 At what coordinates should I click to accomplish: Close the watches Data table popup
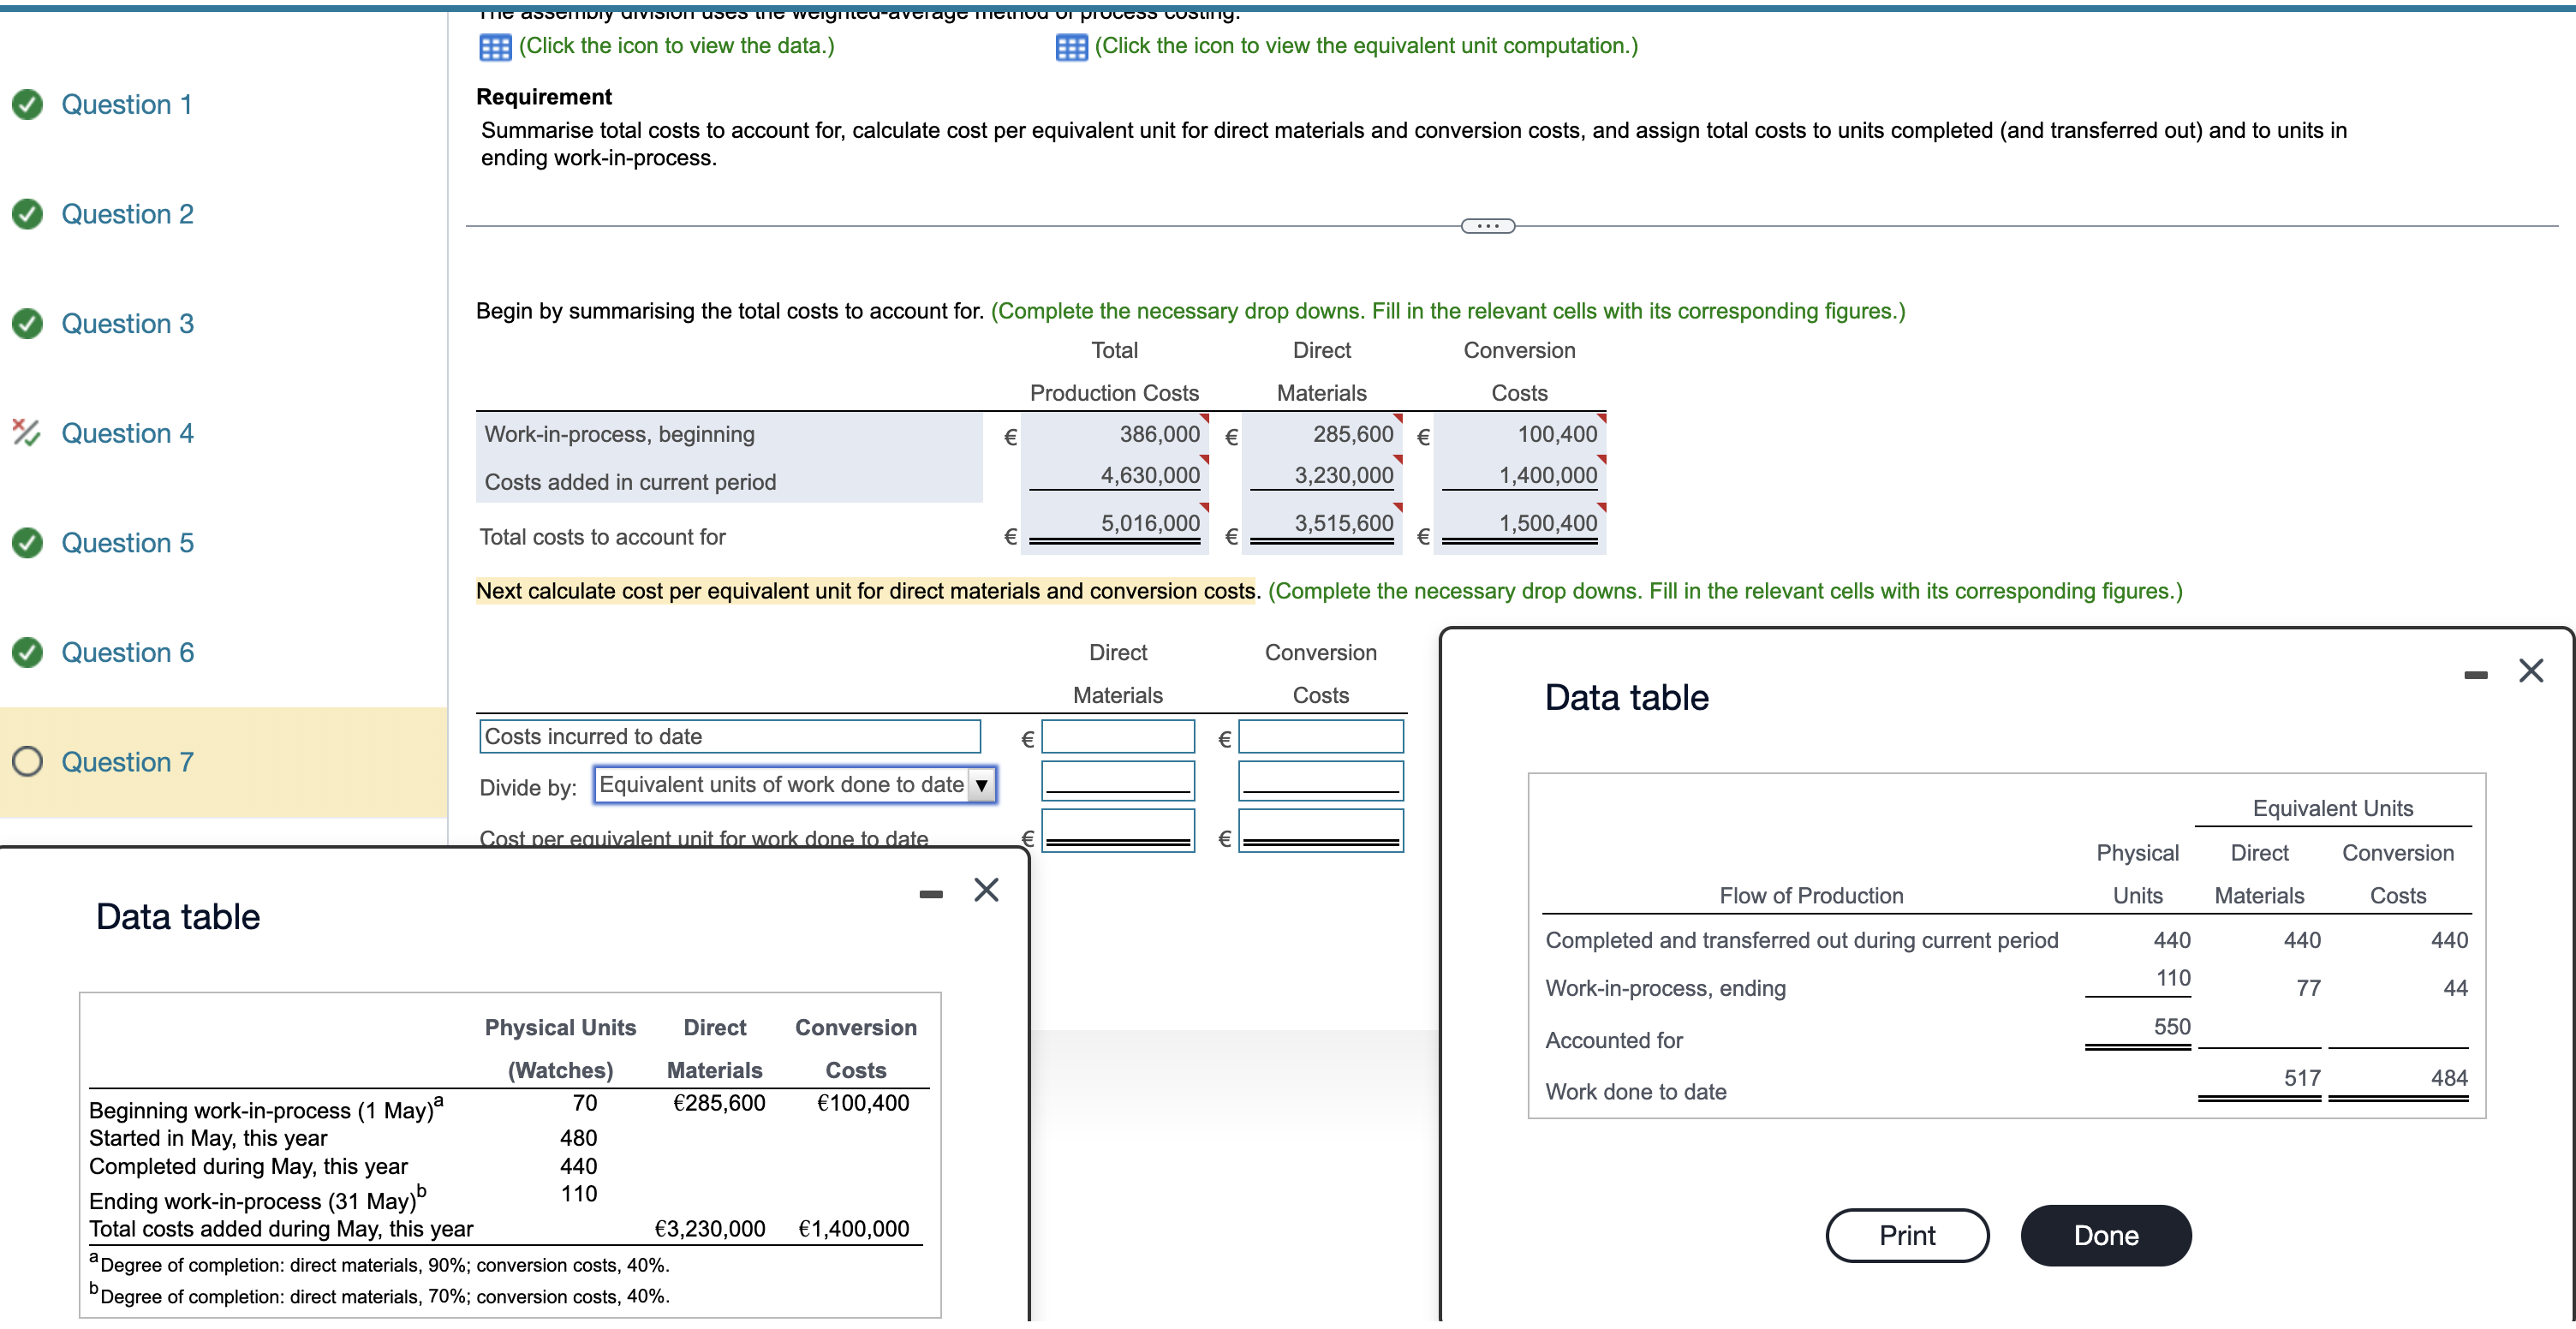coord(986,889)
